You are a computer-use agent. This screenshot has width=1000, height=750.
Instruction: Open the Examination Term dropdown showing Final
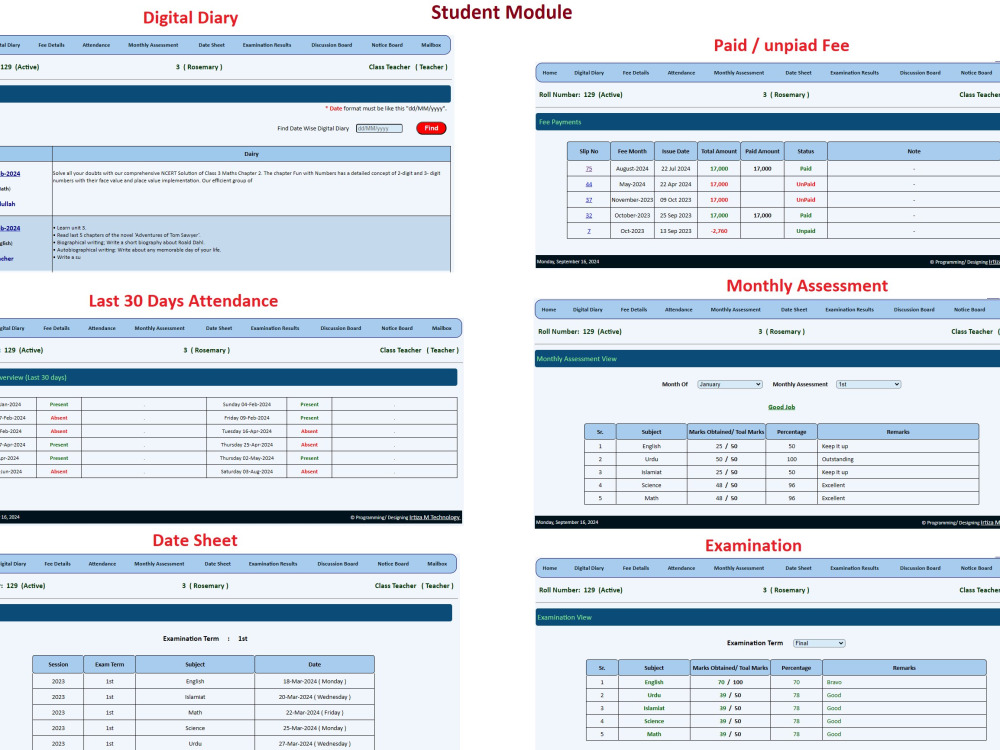point(819,642)
